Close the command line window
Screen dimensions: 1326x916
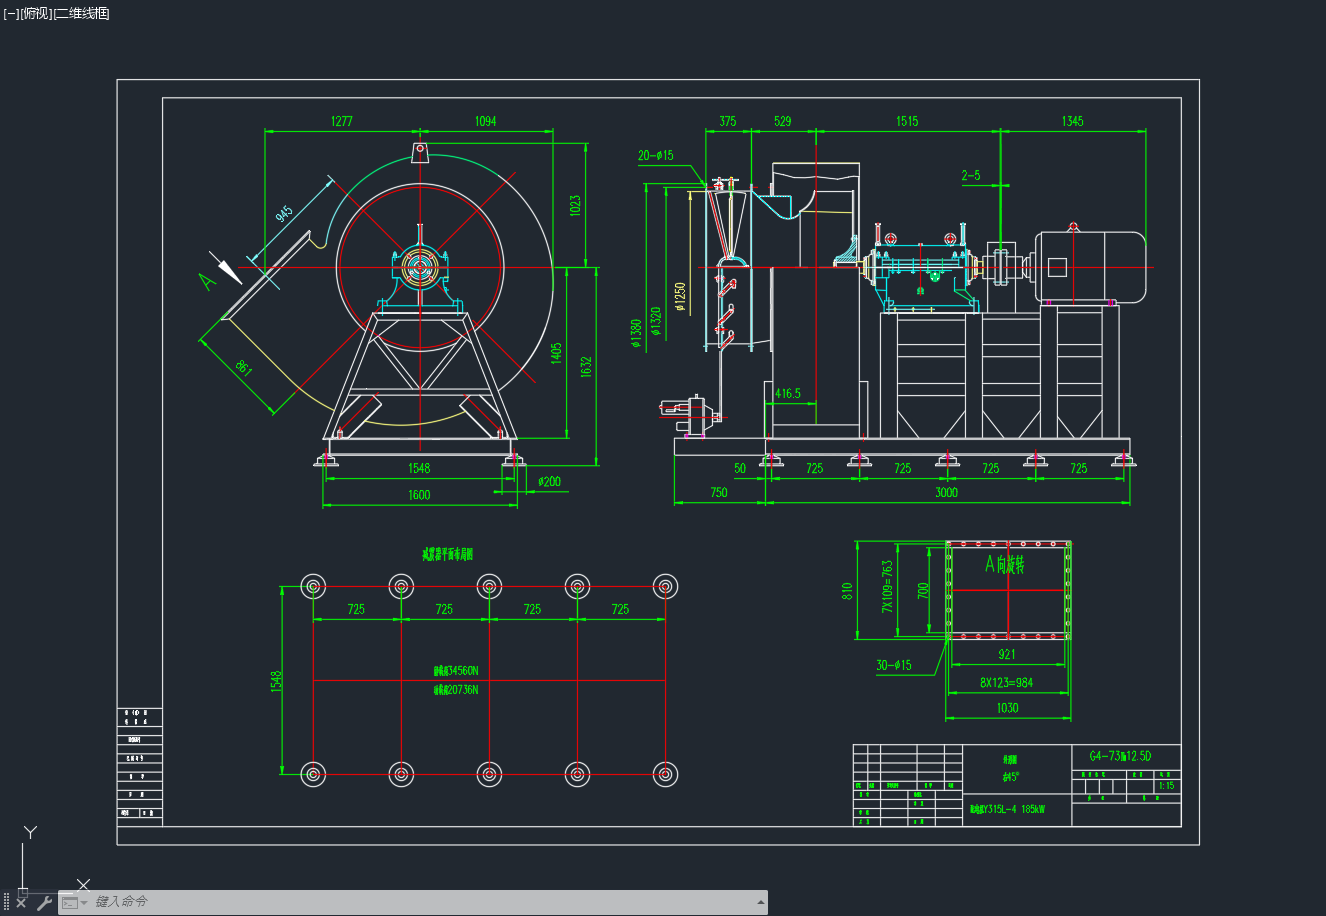pyautogui.click(x=21, y=903)
